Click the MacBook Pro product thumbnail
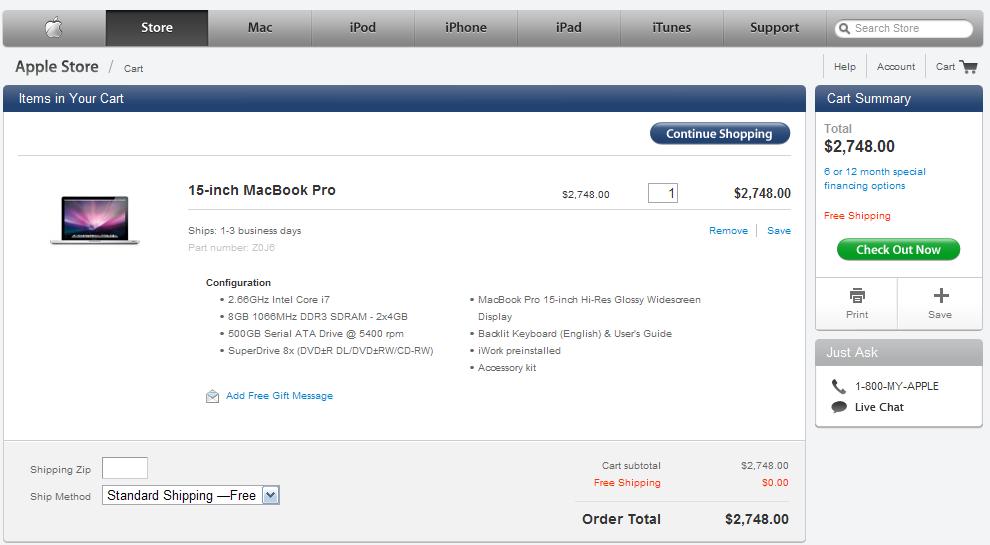This screenshot has height=545, width=990. pos(95,220)
